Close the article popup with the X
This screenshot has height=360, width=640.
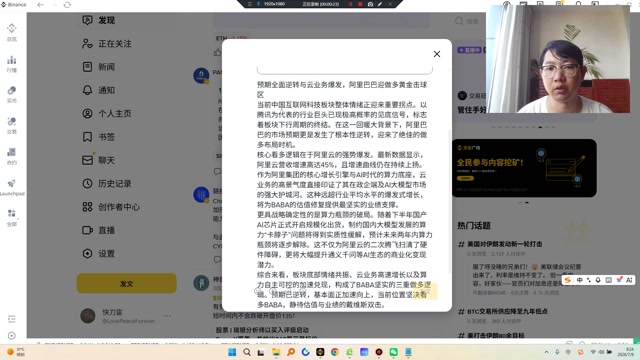pos(437,54)
